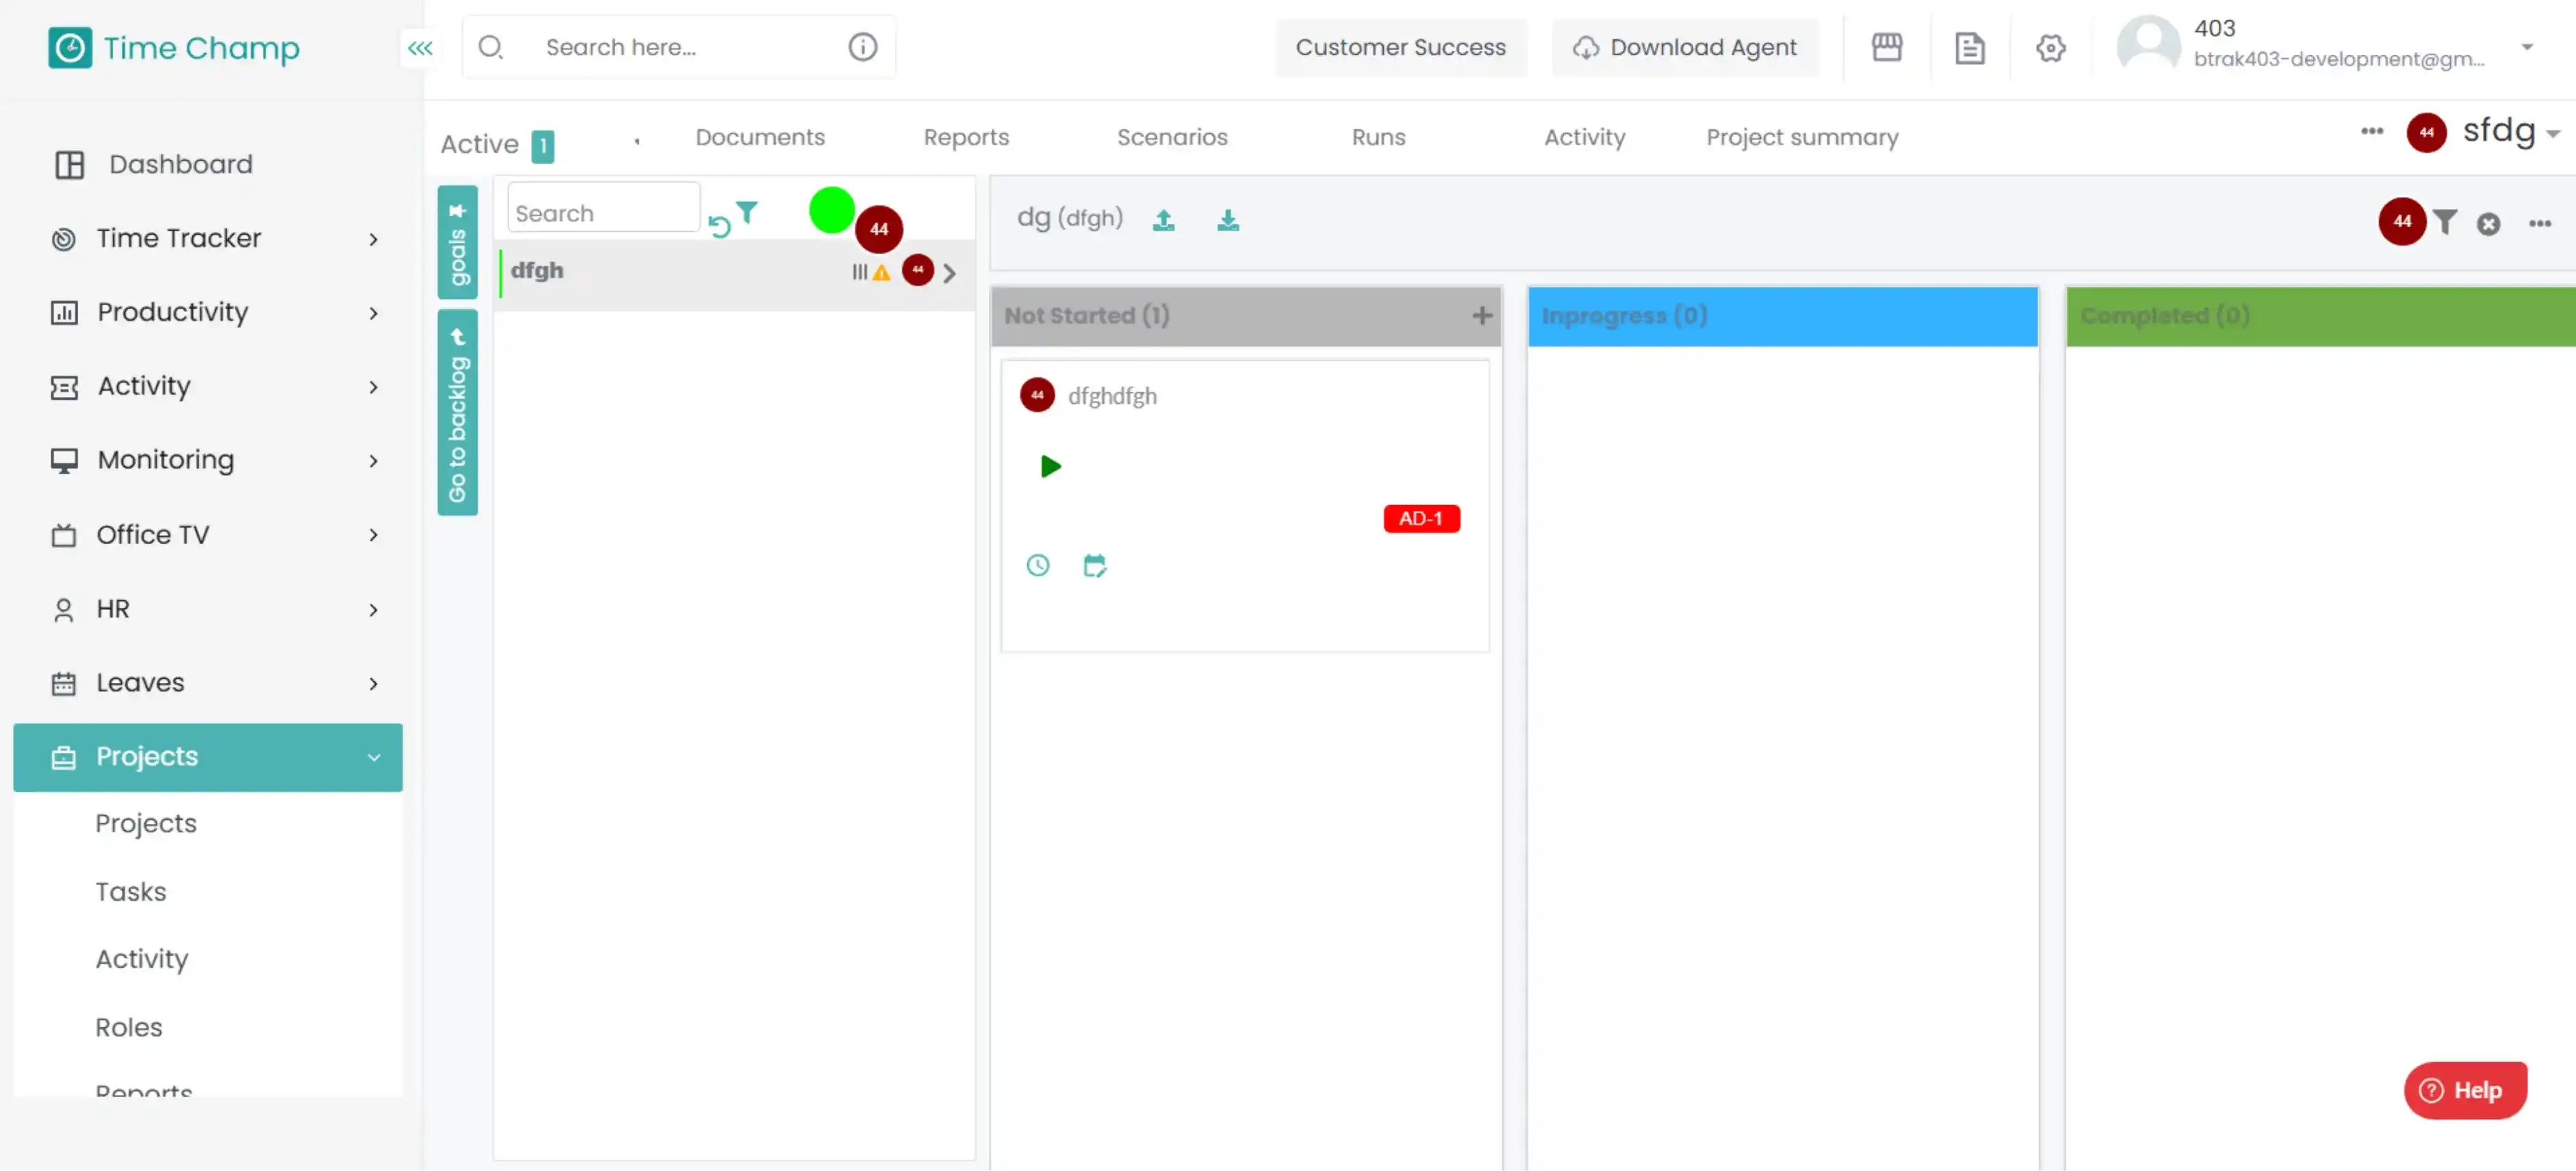Add a task with plus in Not Started
This screenshot has height=1171, width=2576.
[1481, 316]
